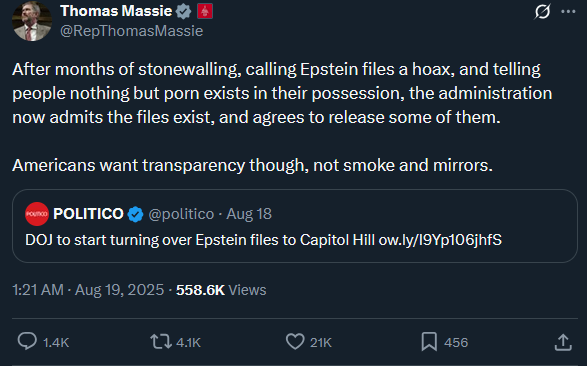Click the share upload icon
Viewport: 587px width, 366px height.
point(563,342)
